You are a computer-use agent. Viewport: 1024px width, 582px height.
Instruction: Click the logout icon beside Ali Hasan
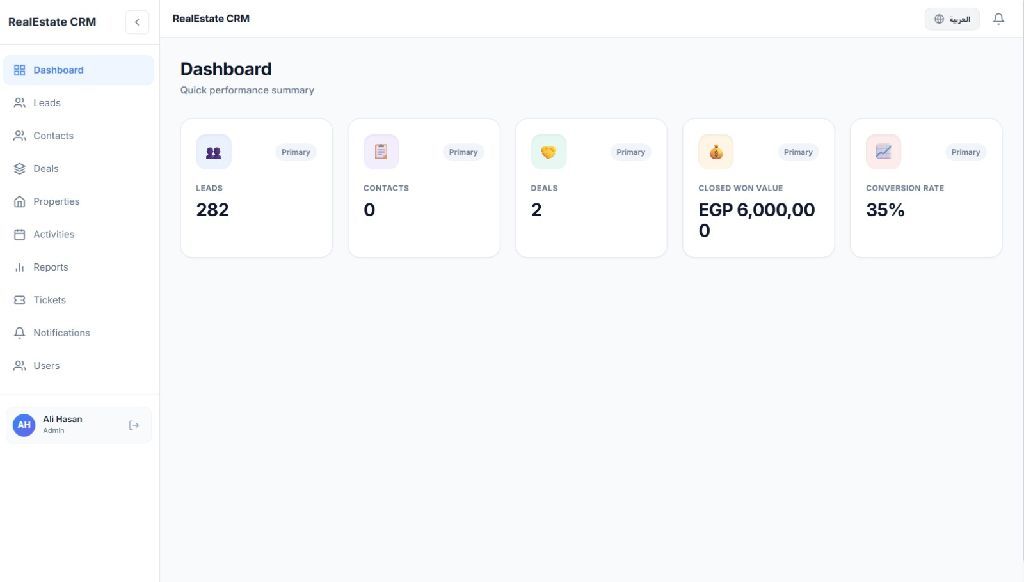click(x=134, y=425)
